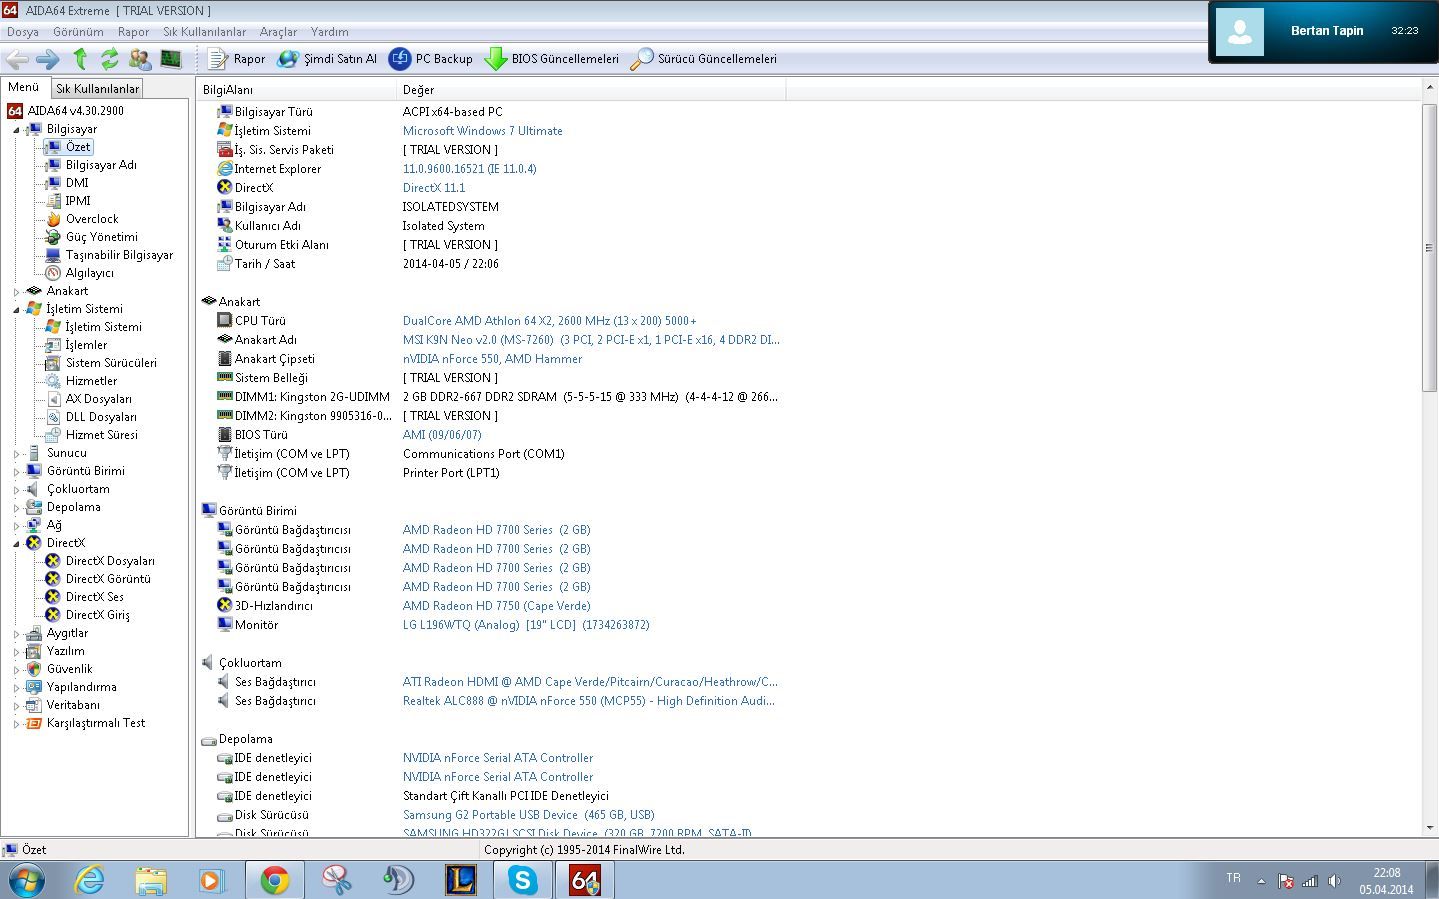The width and height of the screenshot is (1439, 899).
Task: Collapse the İşletim Sistemi tree node
Action: pos(16,309)
